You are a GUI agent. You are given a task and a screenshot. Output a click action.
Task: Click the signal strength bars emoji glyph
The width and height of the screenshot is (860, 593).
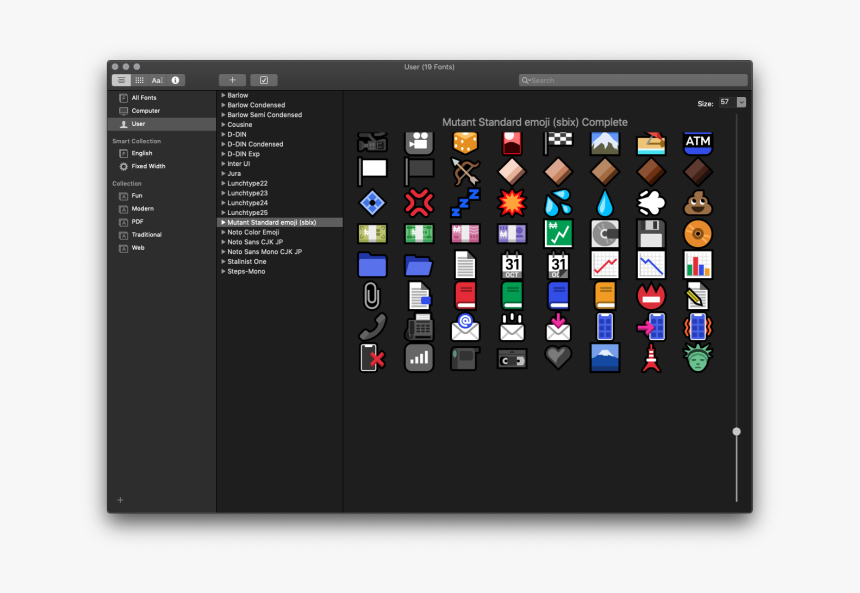[419, 358]
